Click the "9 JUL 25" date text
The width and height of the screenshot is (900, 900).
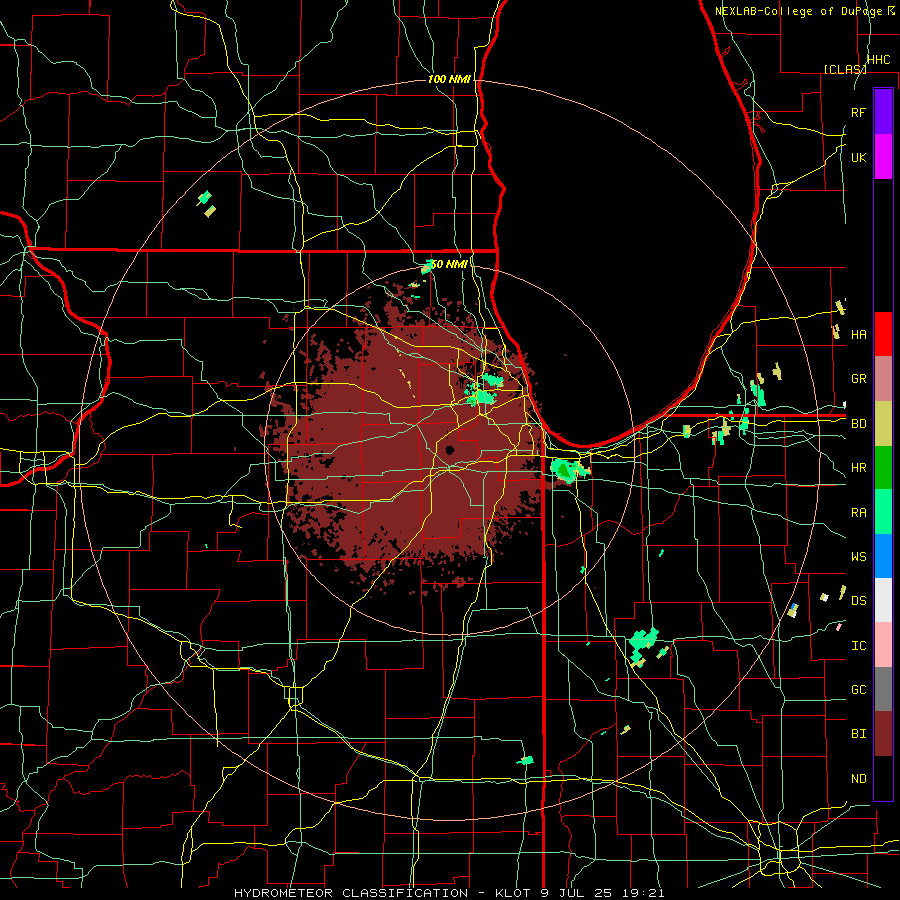[x=577, y=893]
